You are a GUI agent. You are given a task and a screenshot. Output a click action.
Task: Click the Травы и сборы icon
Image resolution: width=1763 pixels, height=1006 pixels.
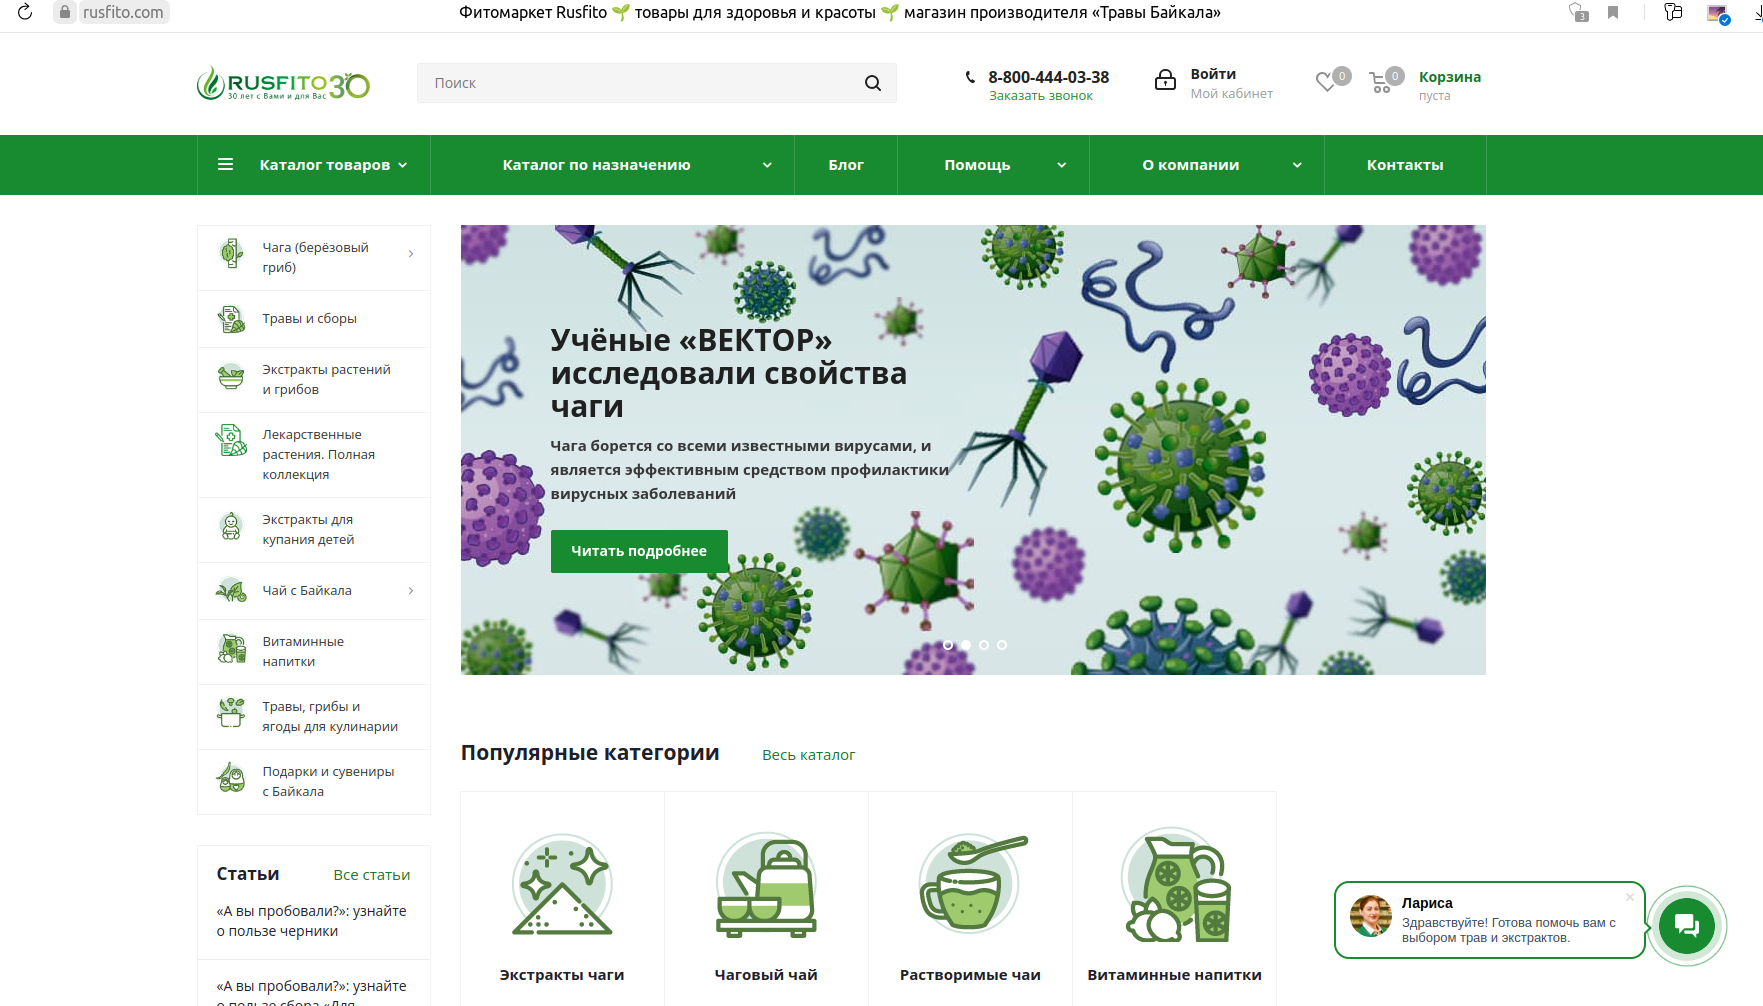point(231,319)
